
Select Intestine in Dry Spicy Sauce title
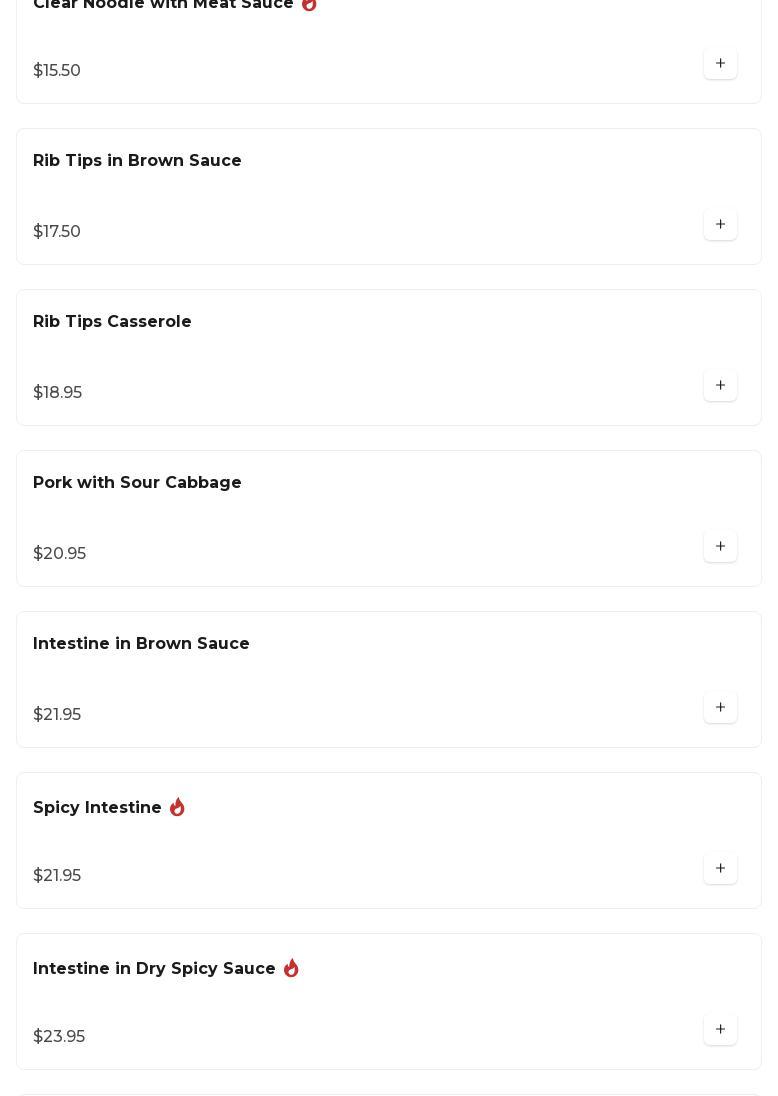pyautogui.click(x=154, y=969)
